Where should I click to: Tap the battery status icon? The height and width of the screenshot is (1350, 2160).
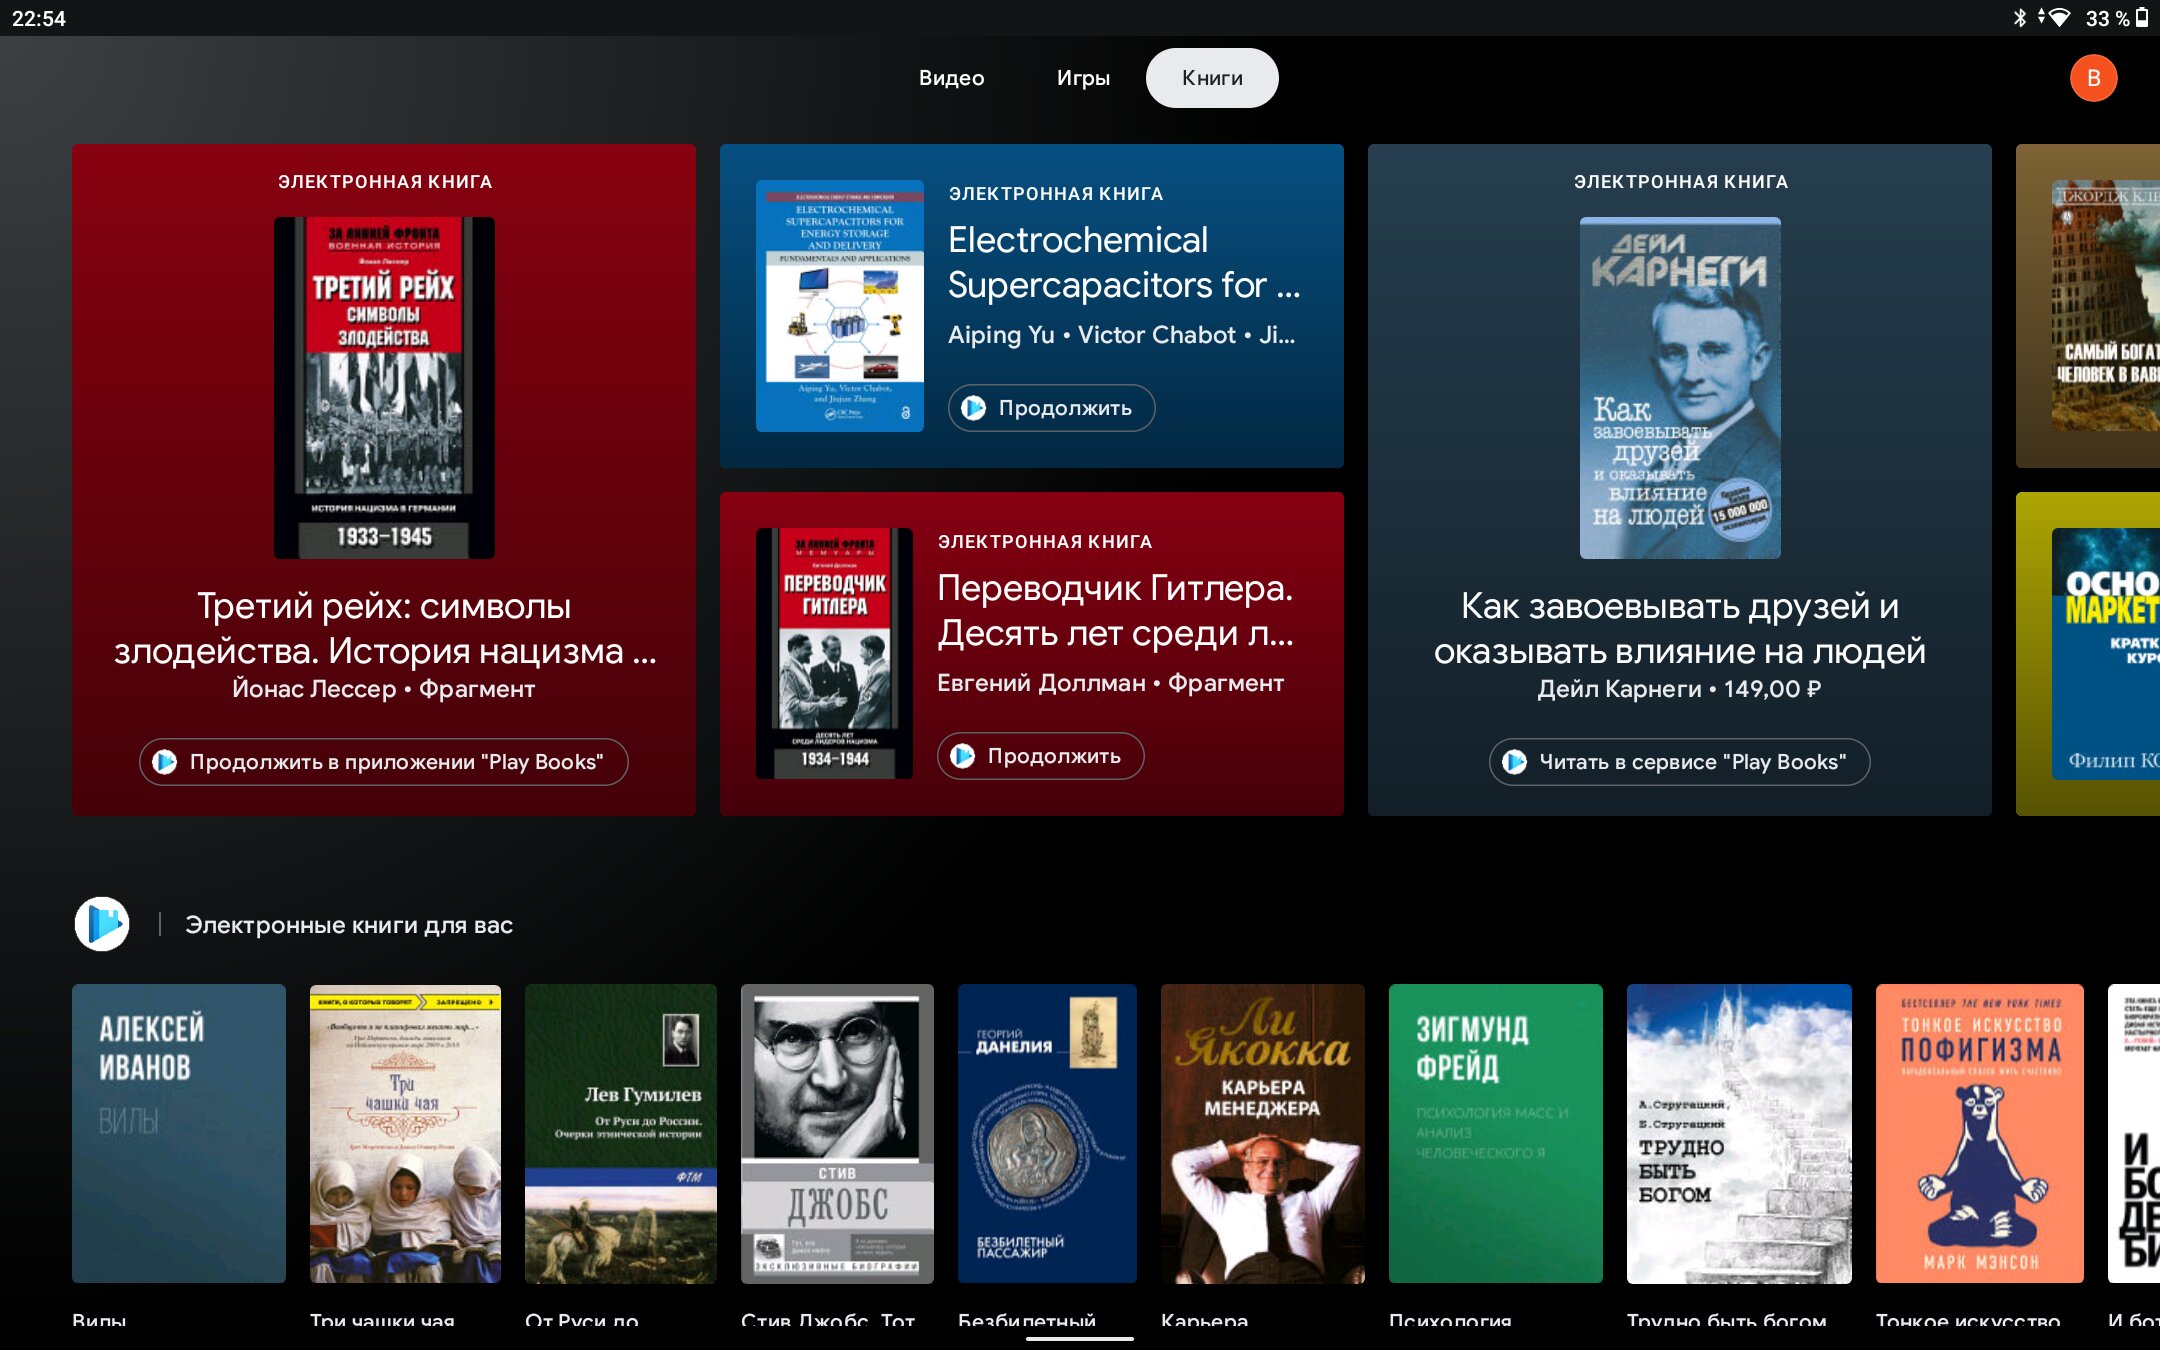(x=2142, y=18)
